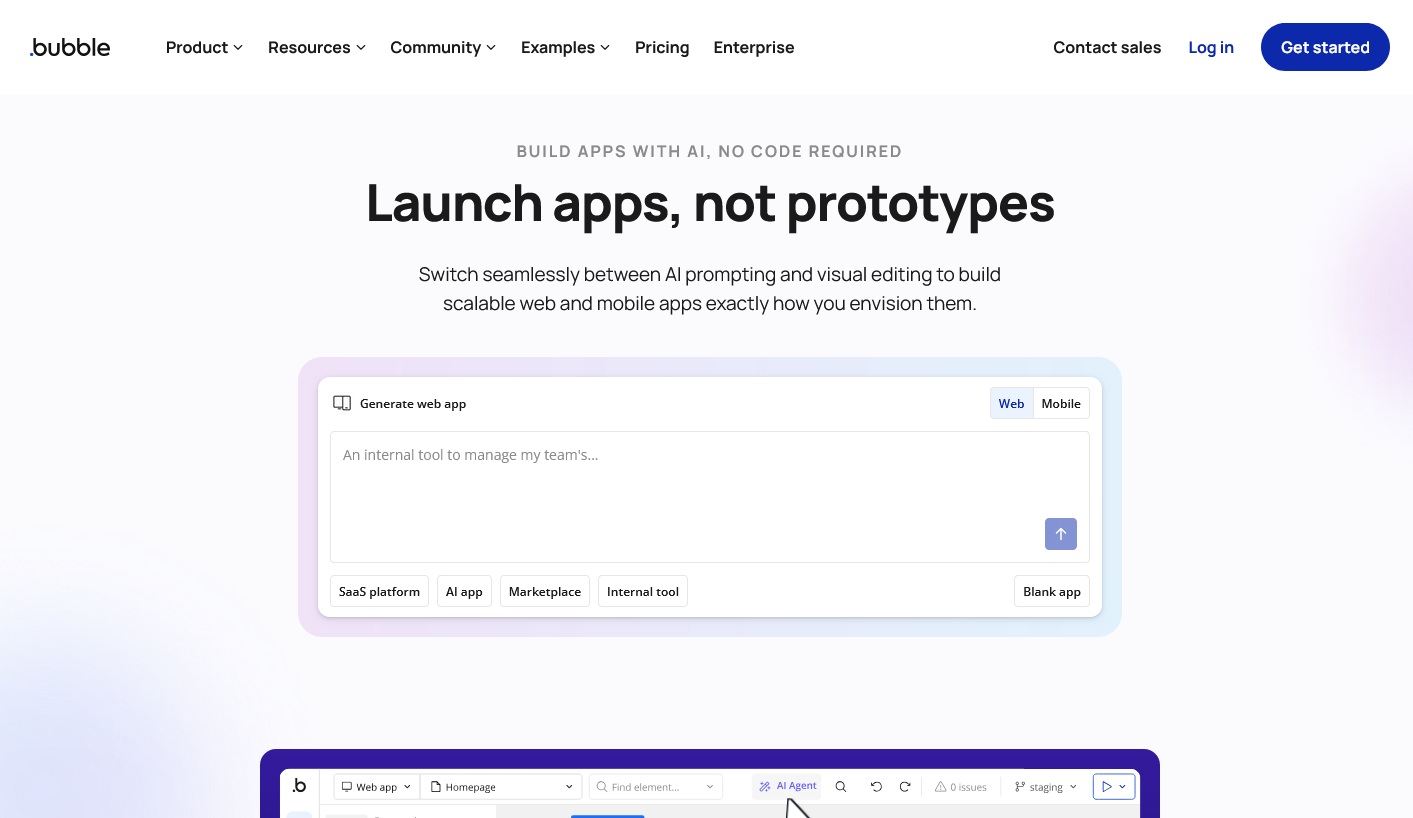Click the Bubble 'b' logo in the editor preview
This screenshot has height=818, width=1413.
click(299, 786)
